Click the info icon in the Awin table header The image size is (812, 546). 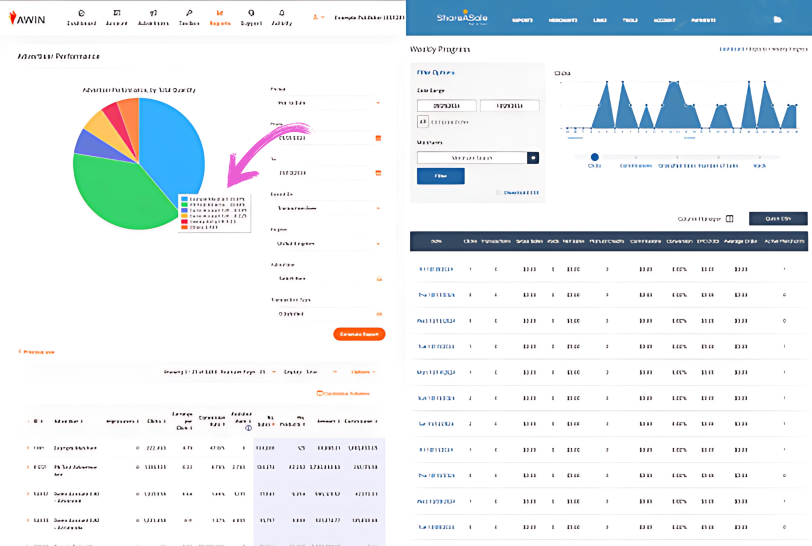coord(249,428)
